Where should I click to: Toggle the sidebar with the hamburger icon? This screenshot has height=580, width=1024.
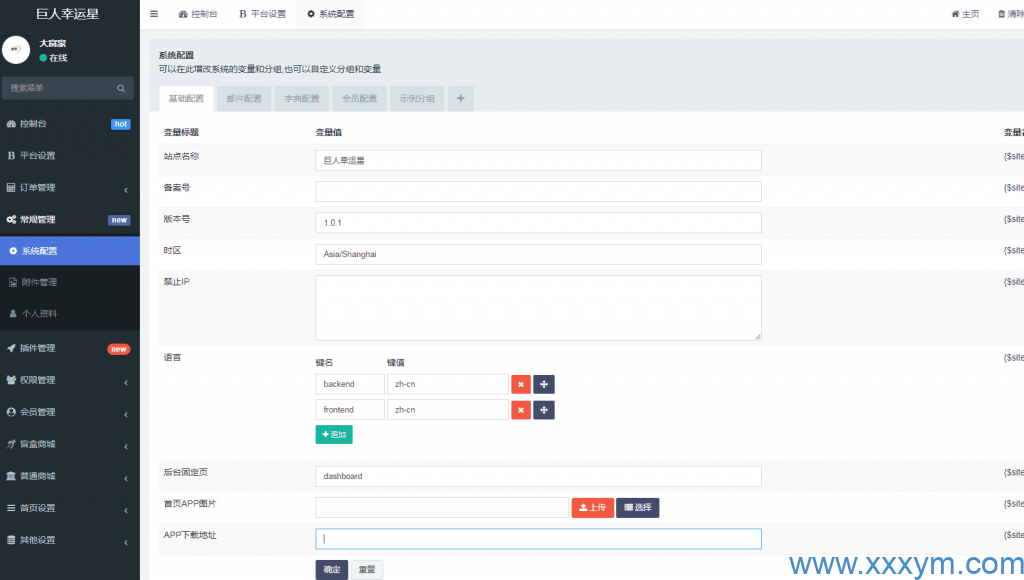pos(154,14)
